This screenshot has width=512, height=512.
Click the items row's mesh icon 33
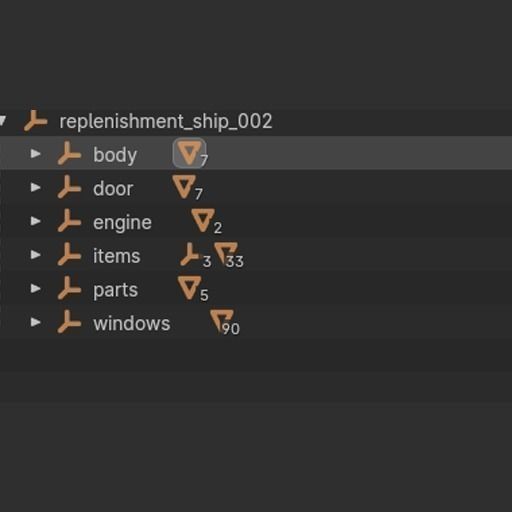(229, 255)
